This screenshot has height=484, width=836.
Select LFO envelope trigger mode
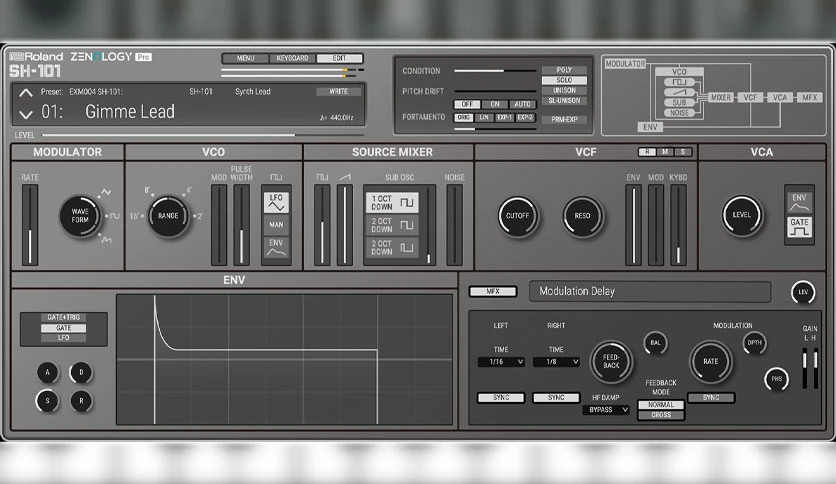coord(63,337)
